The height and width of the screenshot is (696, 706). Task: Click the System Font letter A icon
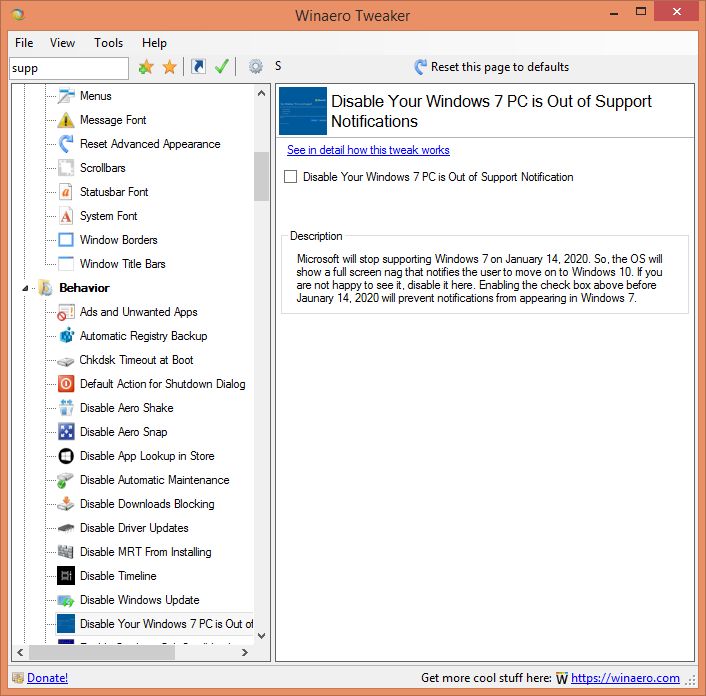(66, 216)
